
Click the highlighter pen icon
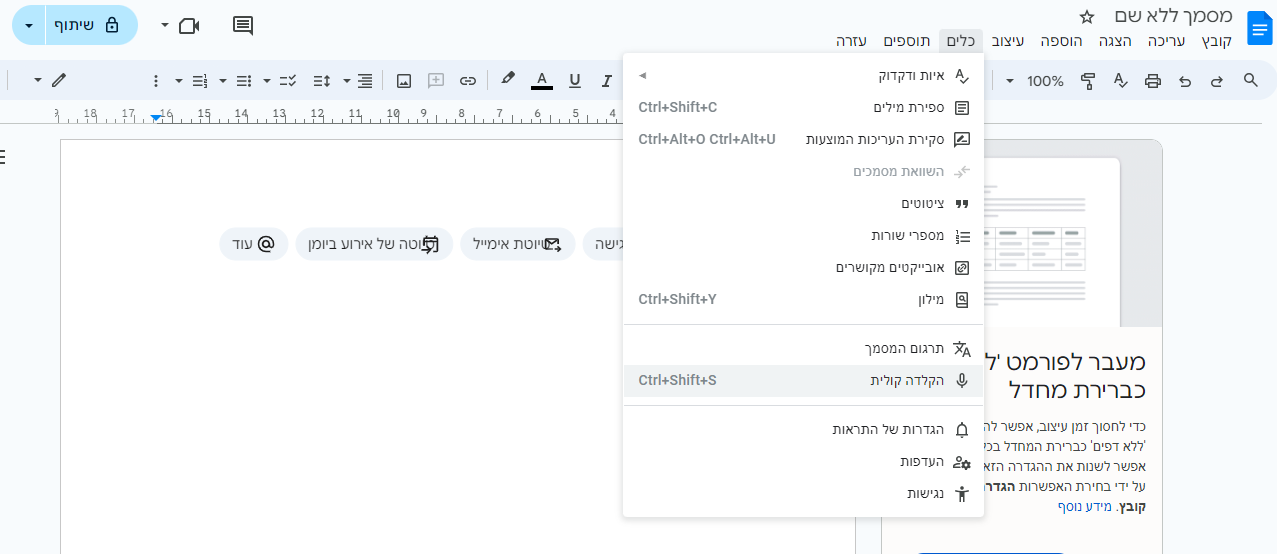pos(508,80)
